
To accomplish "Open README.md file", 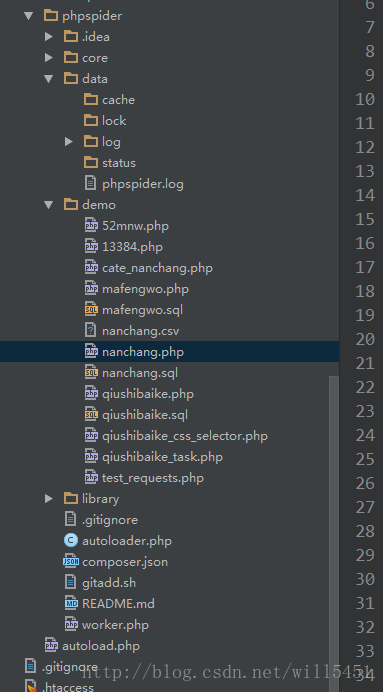I will [119, 603].
